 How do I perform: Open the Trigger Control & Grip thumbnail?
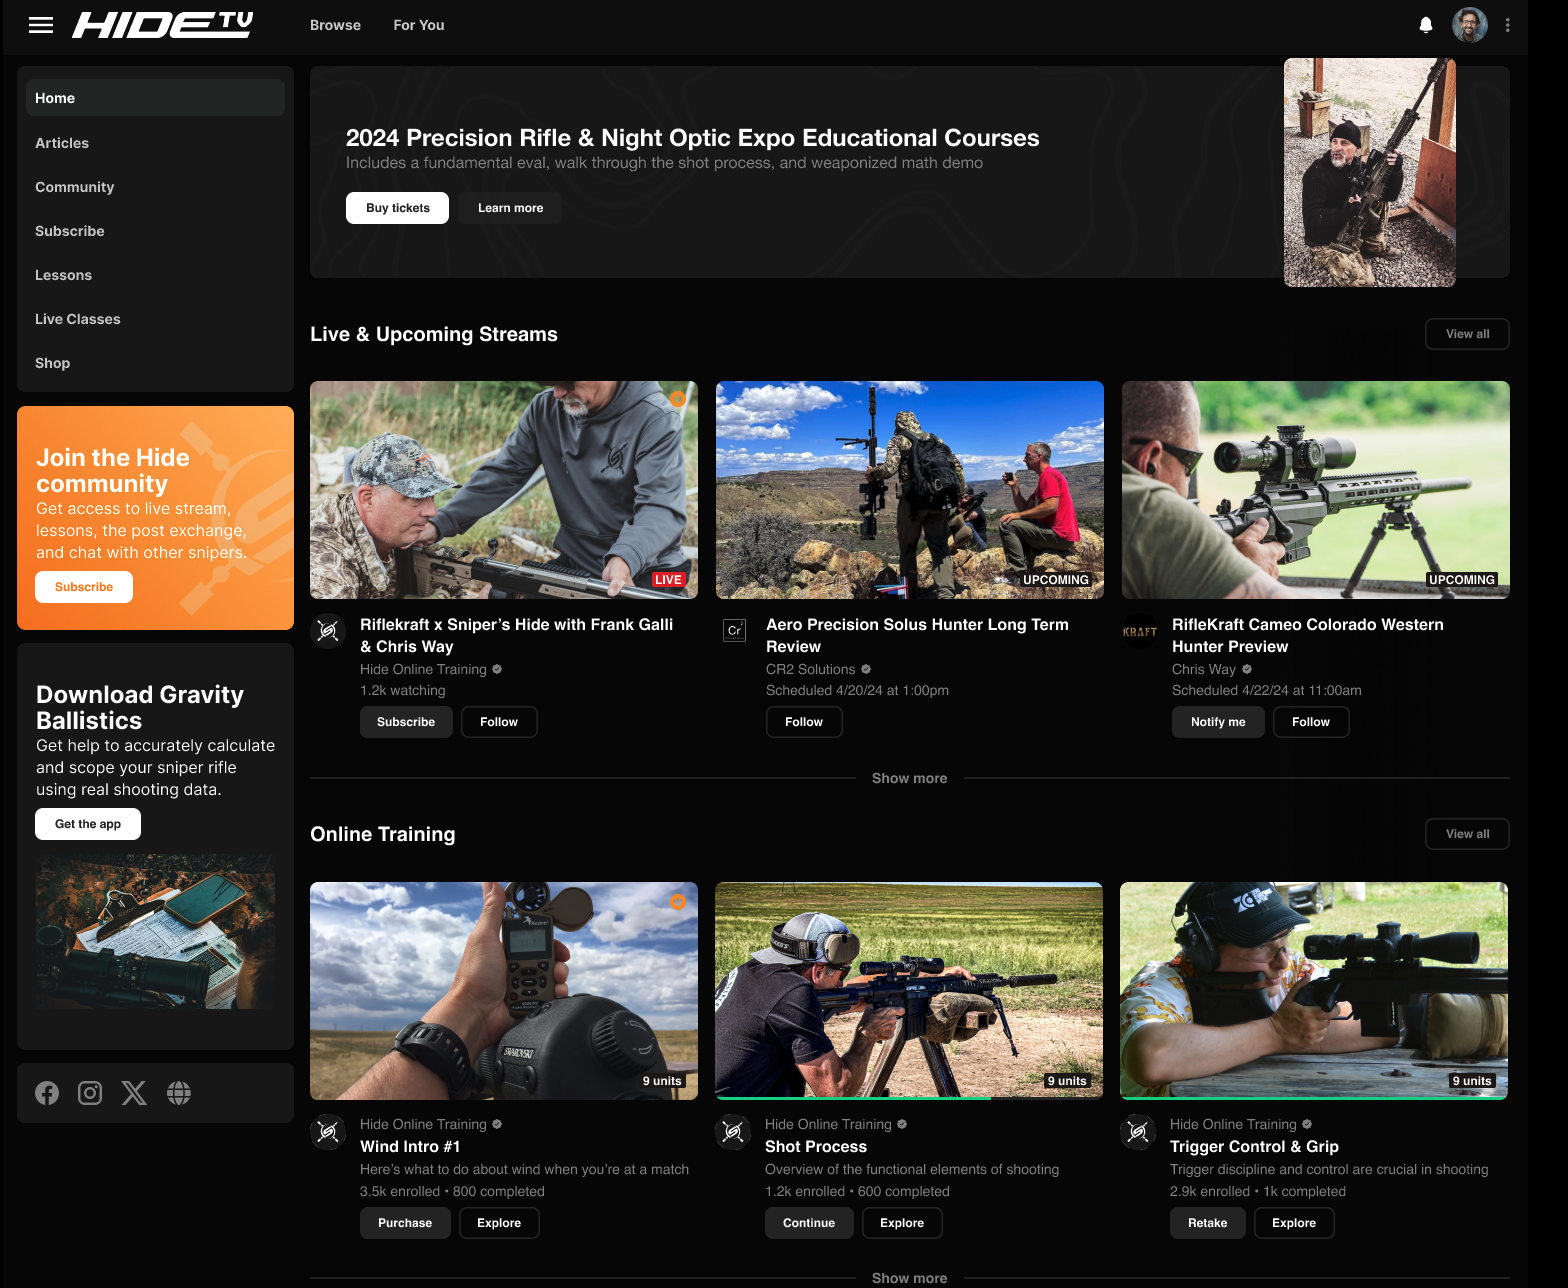(1314, 991)
